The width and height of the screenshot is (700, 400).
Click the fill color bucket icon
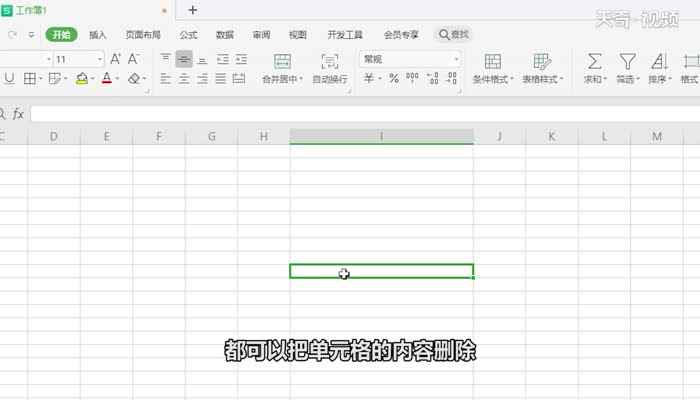coord(82,79)
